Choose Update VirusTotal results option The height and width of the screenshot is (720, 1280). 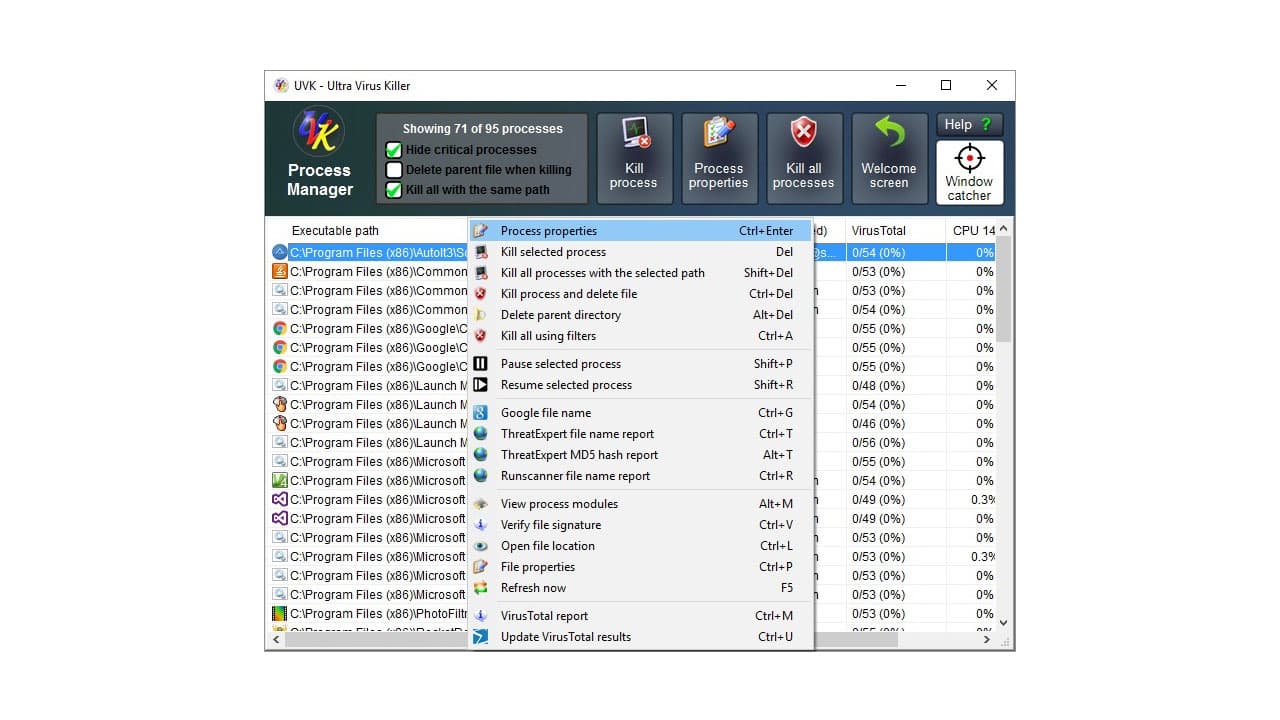(x=565, y=636)
